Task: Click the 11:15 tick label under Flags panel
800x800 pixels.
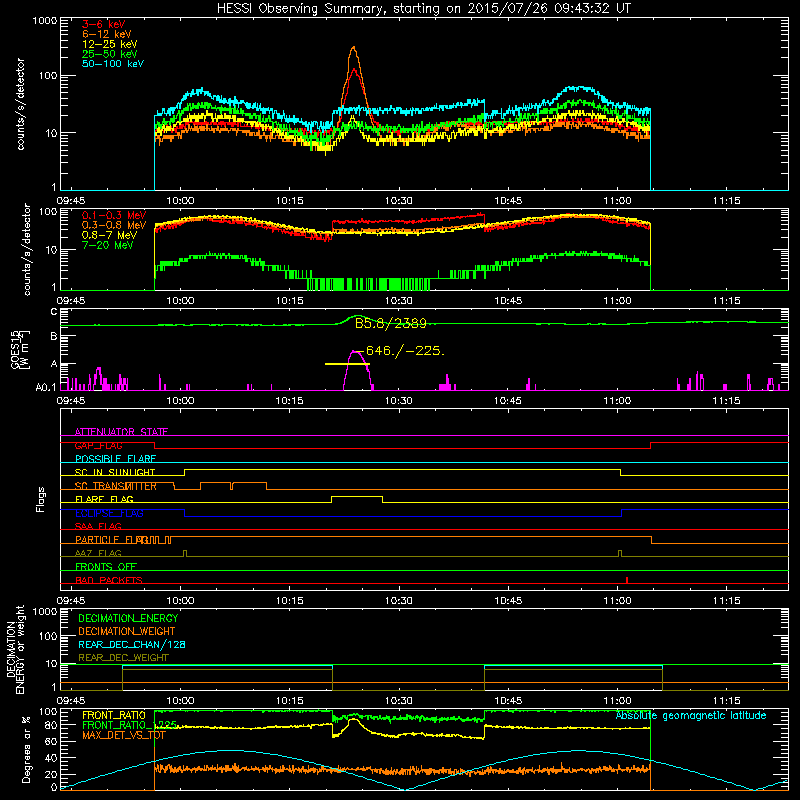Action: click(x=726, y=601)
